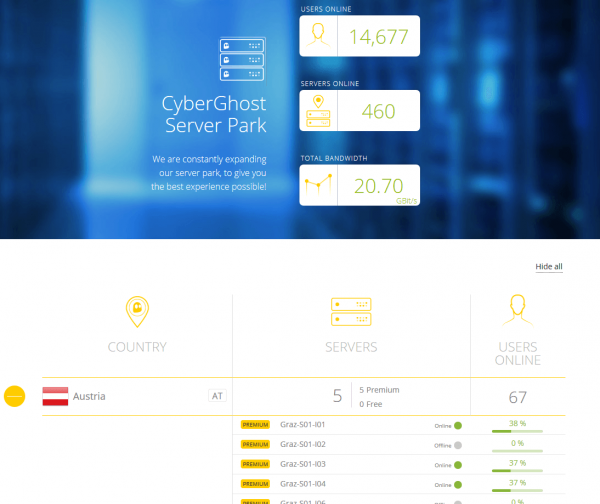This screenshot has height=504, width=600.
Task: Click the 37 % load bar for Graz-S01-I03
Action: click(x=517, y=471)
